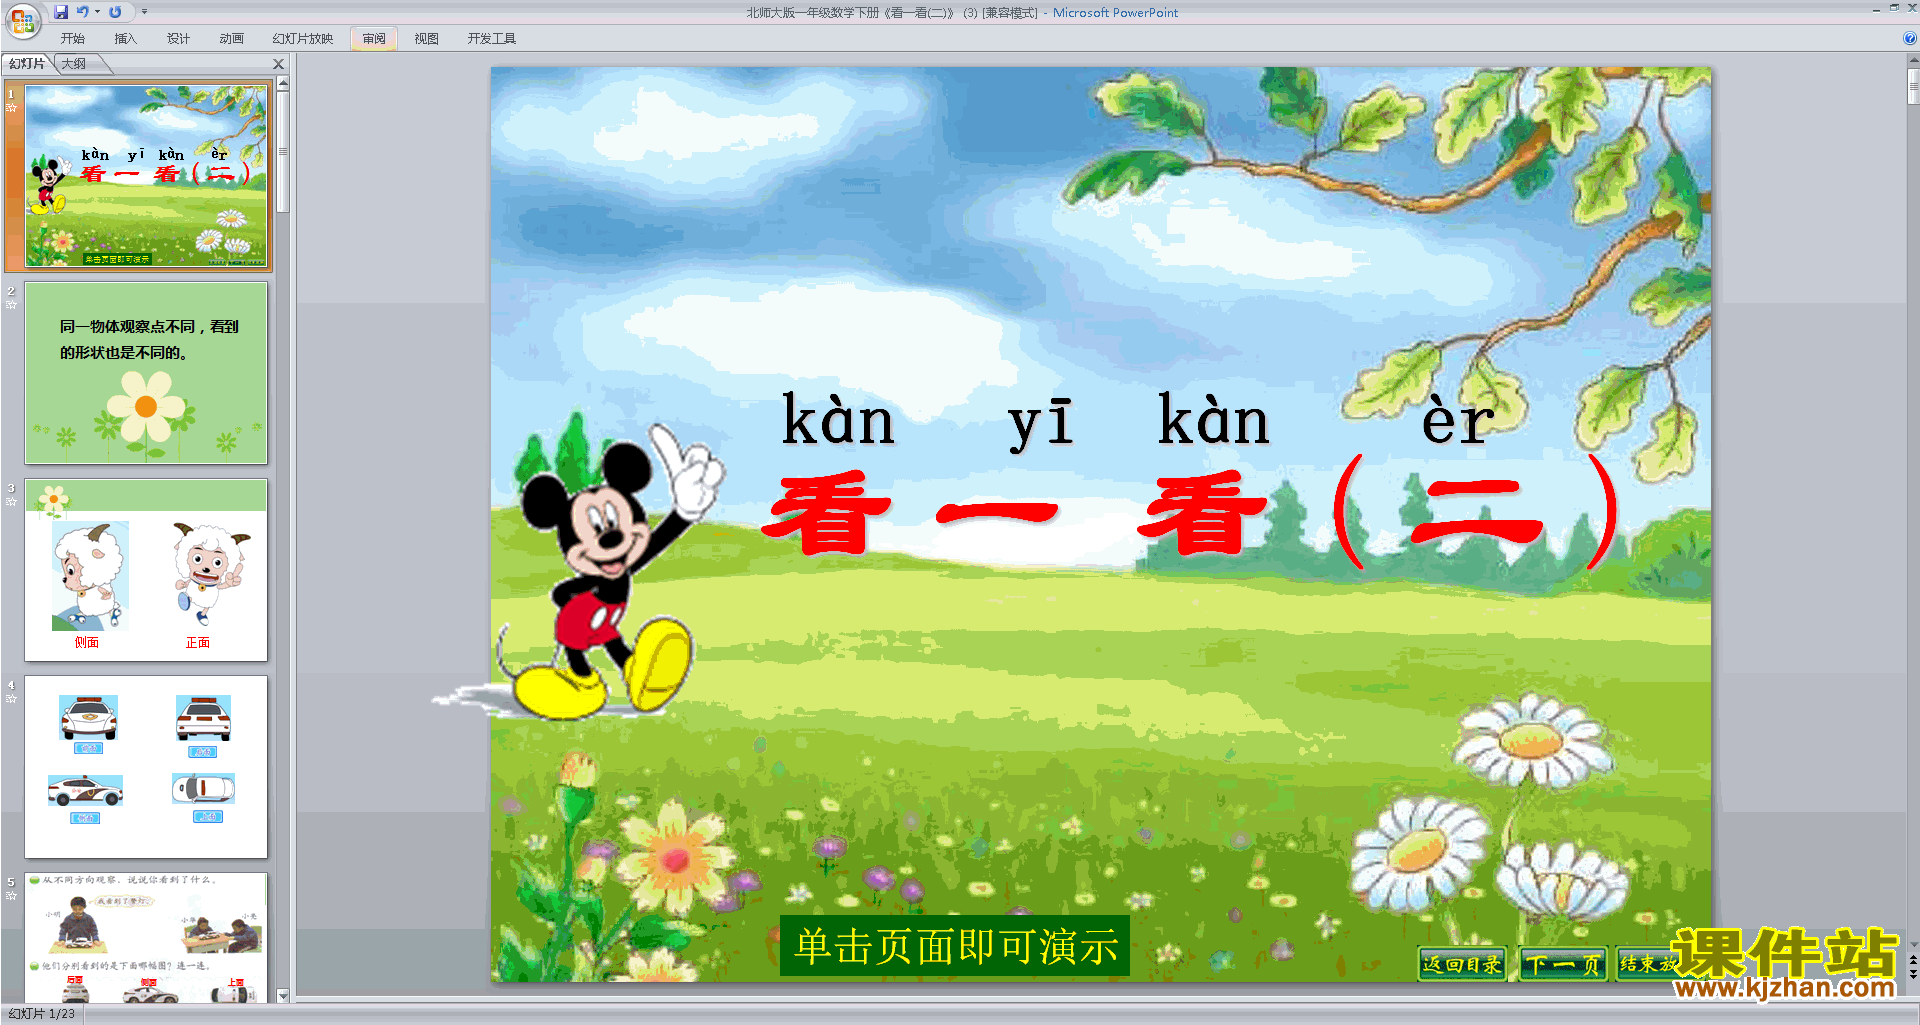Click the Next Slide double-arrow icon
Image resolution: width=1920 pixels, height=1025 pixels.
[1913, 974]
